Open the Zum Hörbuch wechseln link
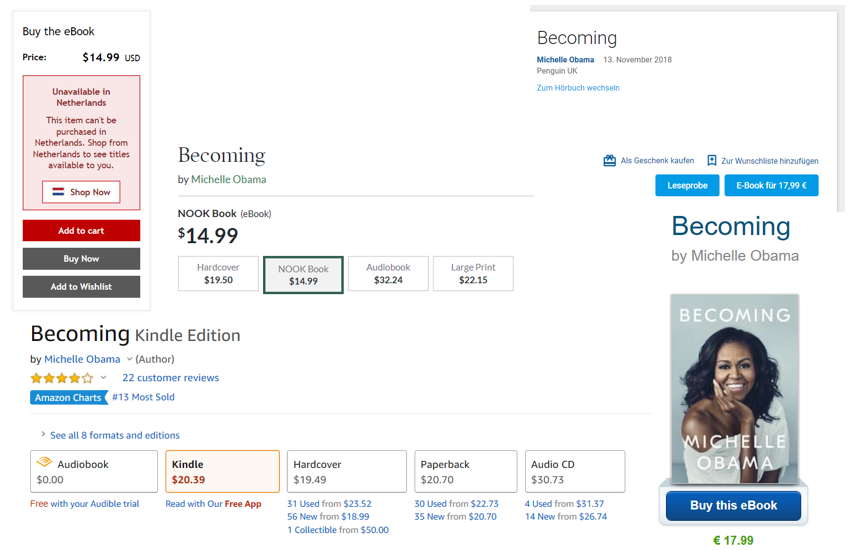This screenshot has height=550, width=850. (x=578, y=88)
